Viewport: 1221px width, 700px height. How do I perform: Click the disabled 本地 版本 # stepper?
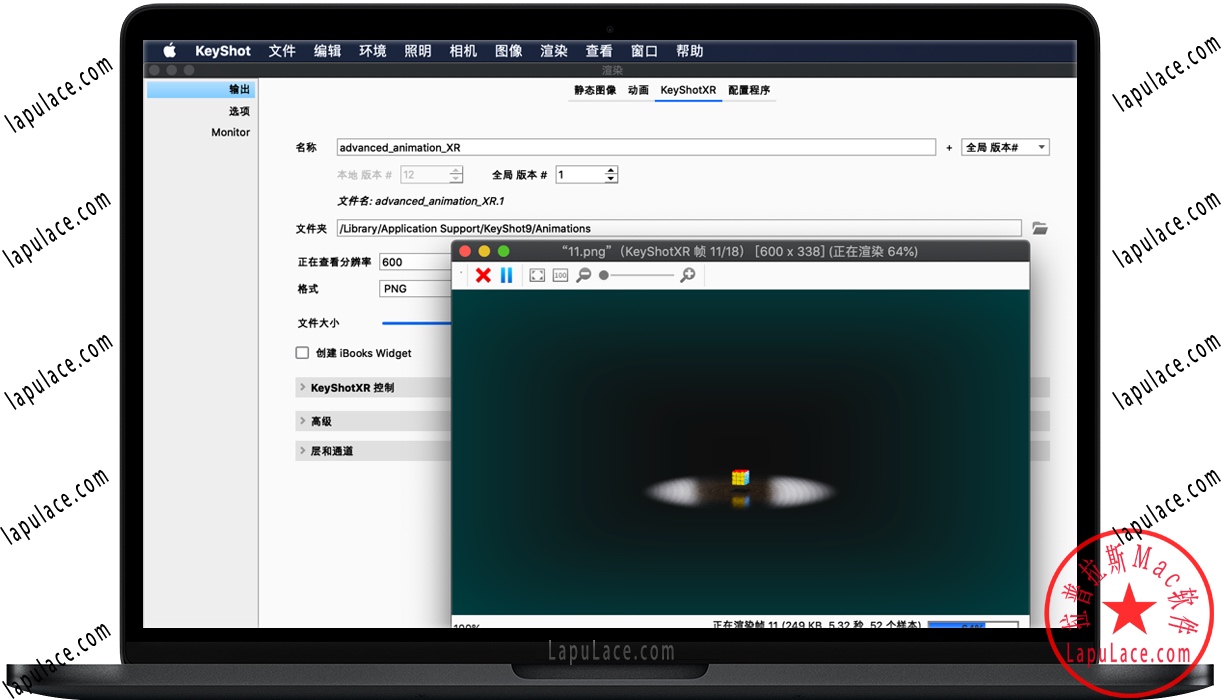pos(456,175)
